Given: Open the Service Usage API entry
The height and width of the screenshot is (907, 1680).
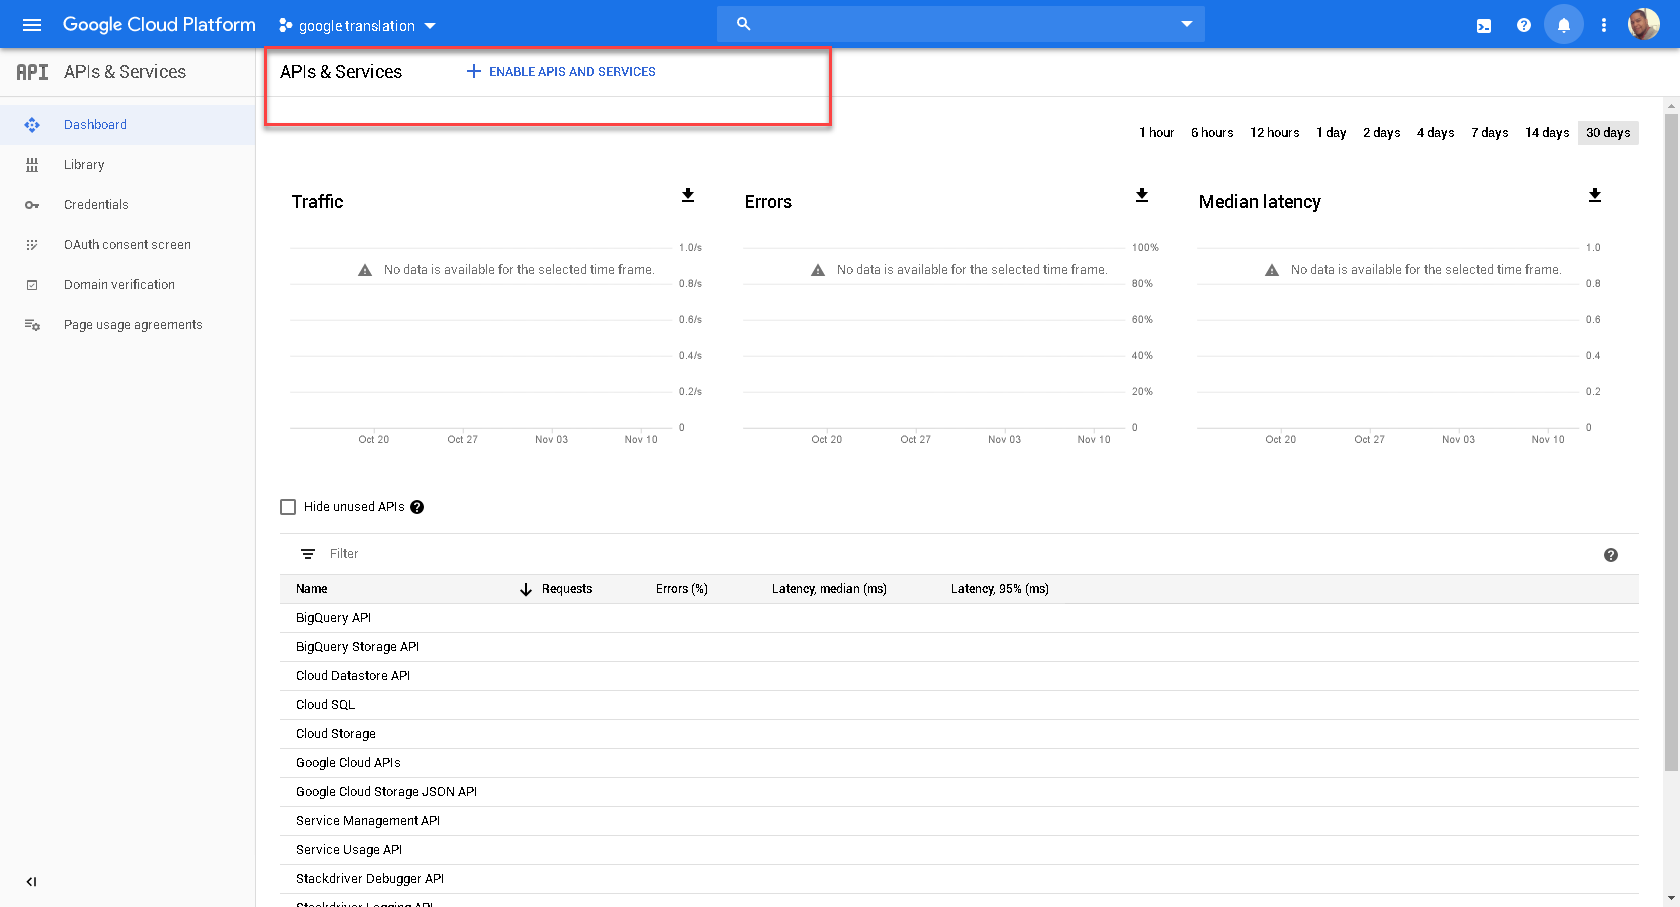Looking at the screenshot, I should click(x=349, y=850).
